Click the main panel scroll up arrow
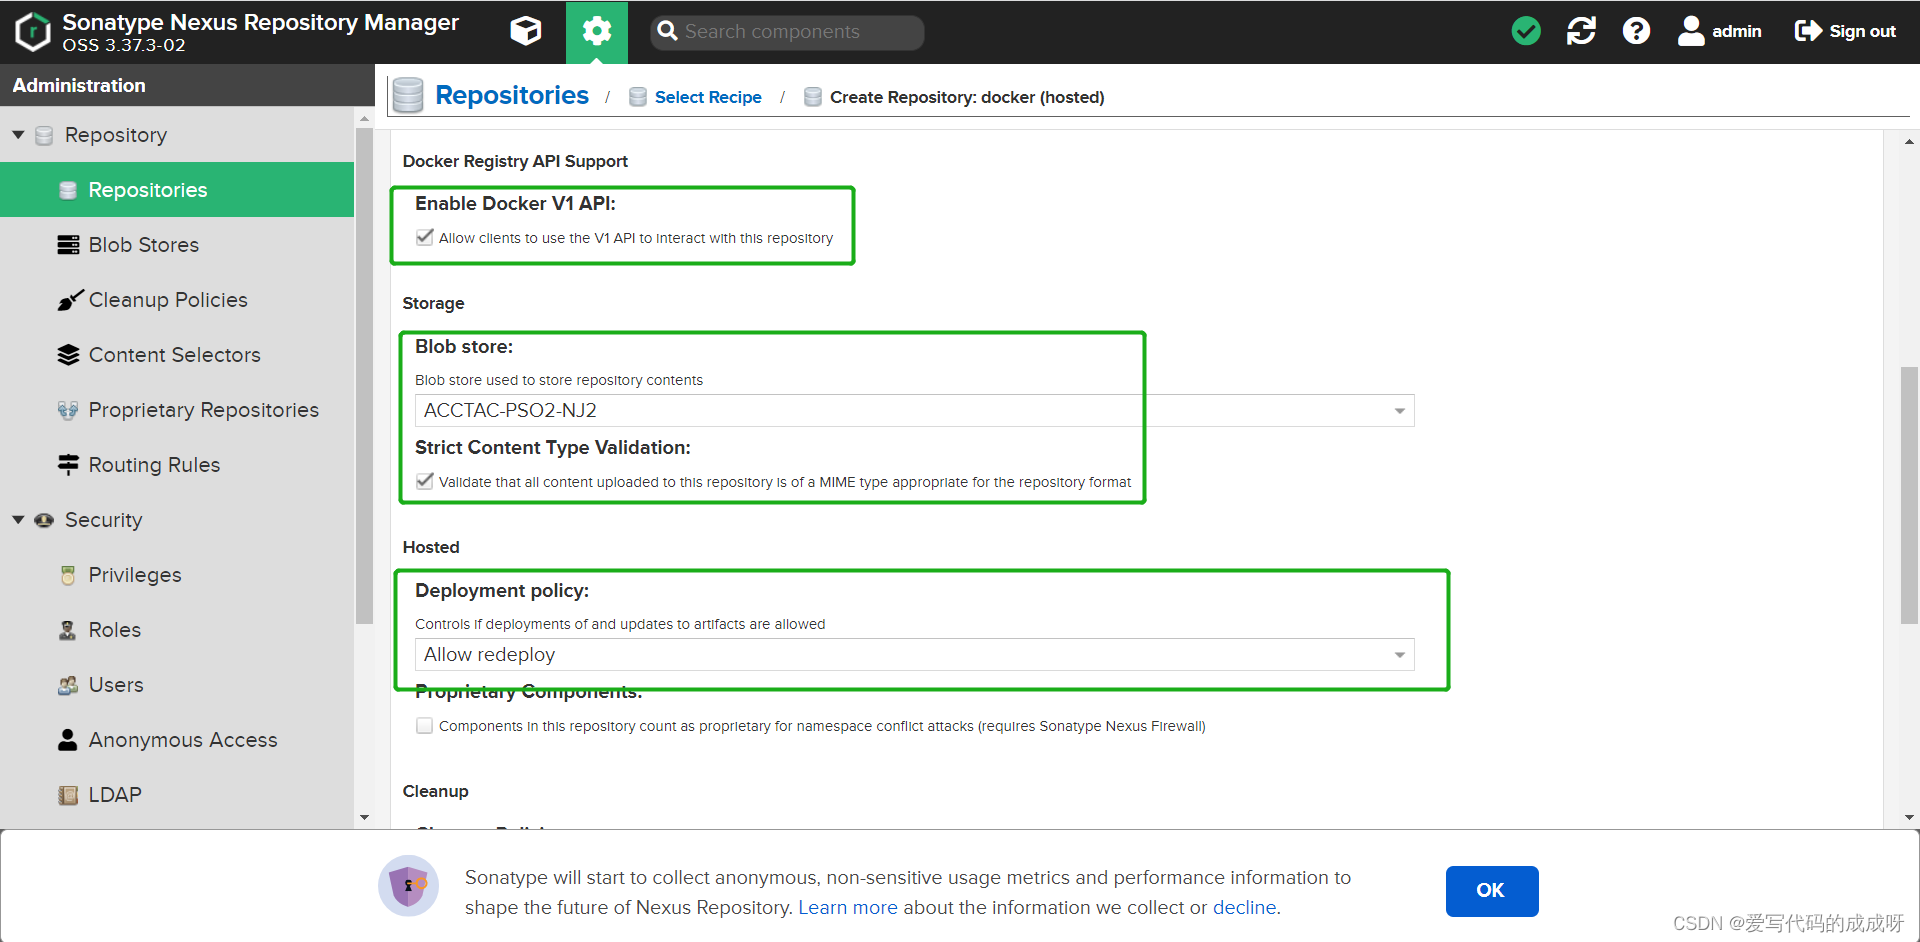 (x=1909, y=142)
